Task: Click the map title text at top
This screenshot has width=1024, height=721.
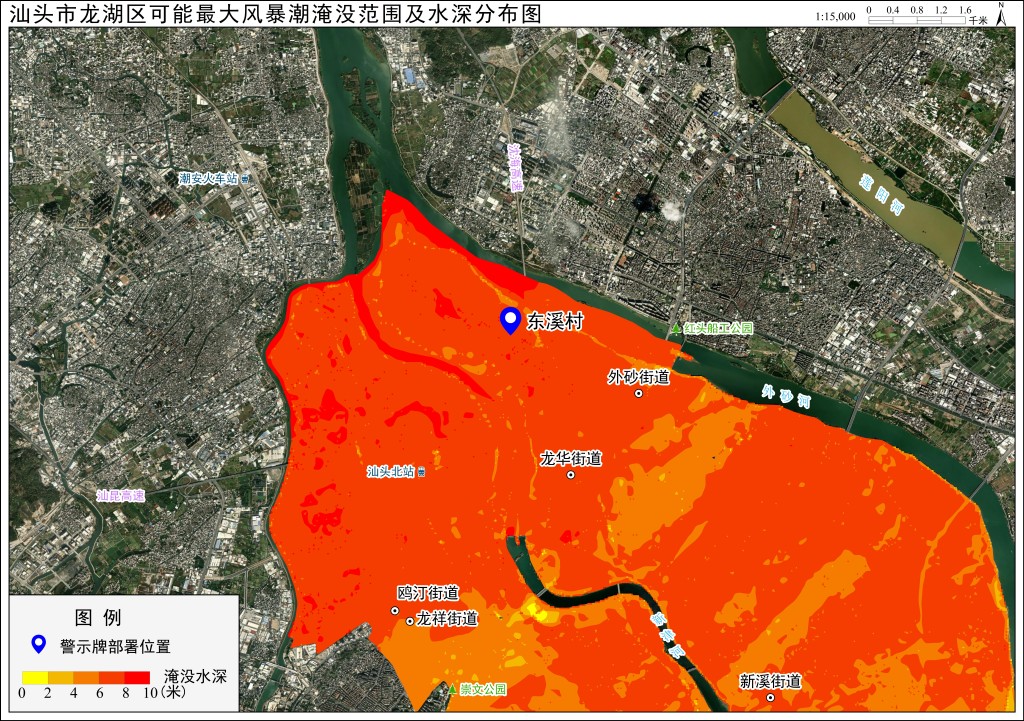Action: point(276,13)
